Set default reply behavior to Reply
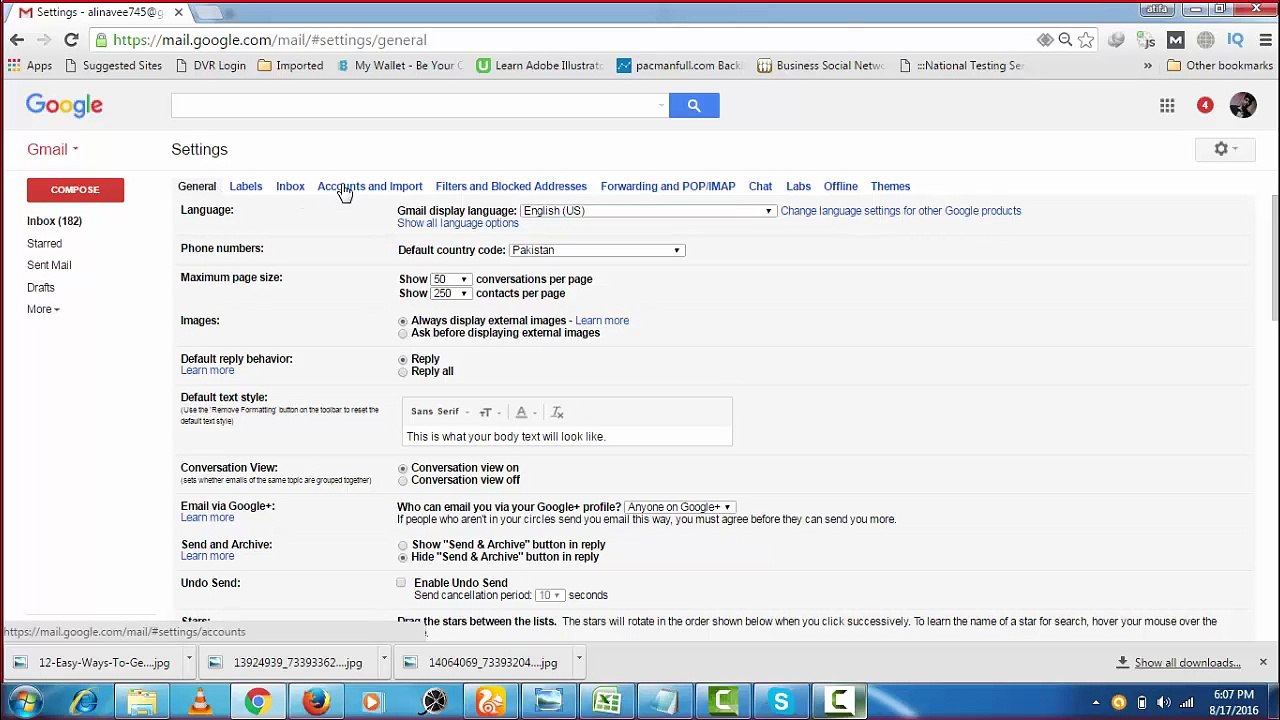The width and height of the screenshot is (1280, 720). click(x=403, y=359)
